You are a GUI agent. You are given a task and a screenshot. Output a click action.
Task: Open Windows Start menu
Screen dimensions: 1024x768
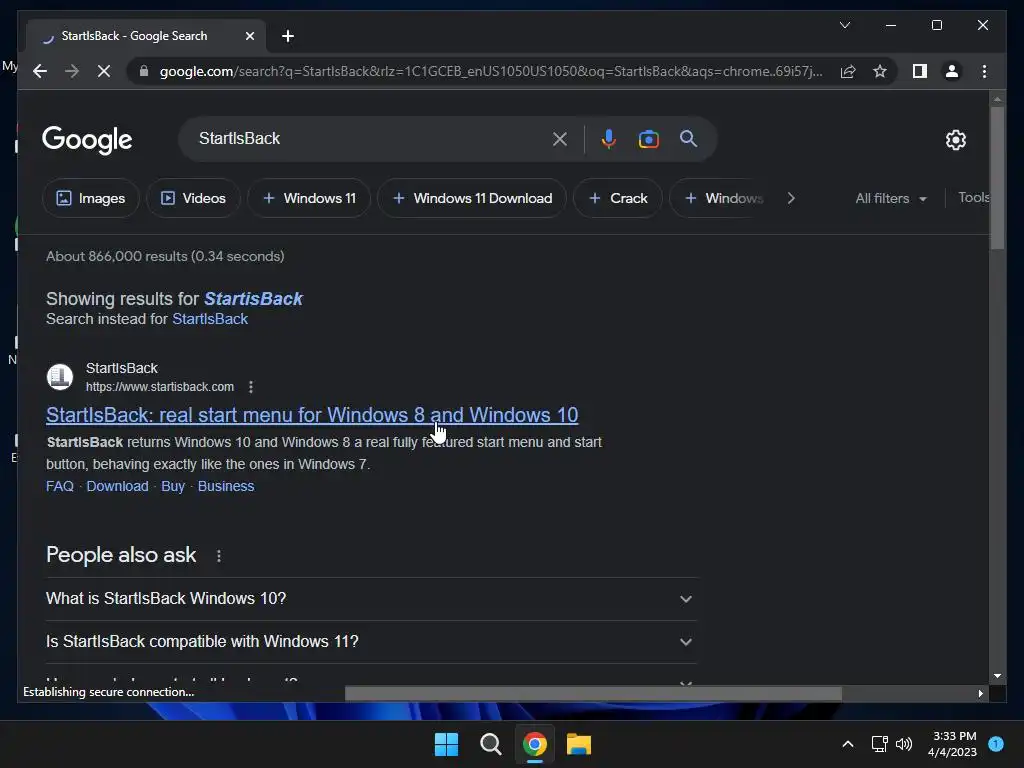447,744
